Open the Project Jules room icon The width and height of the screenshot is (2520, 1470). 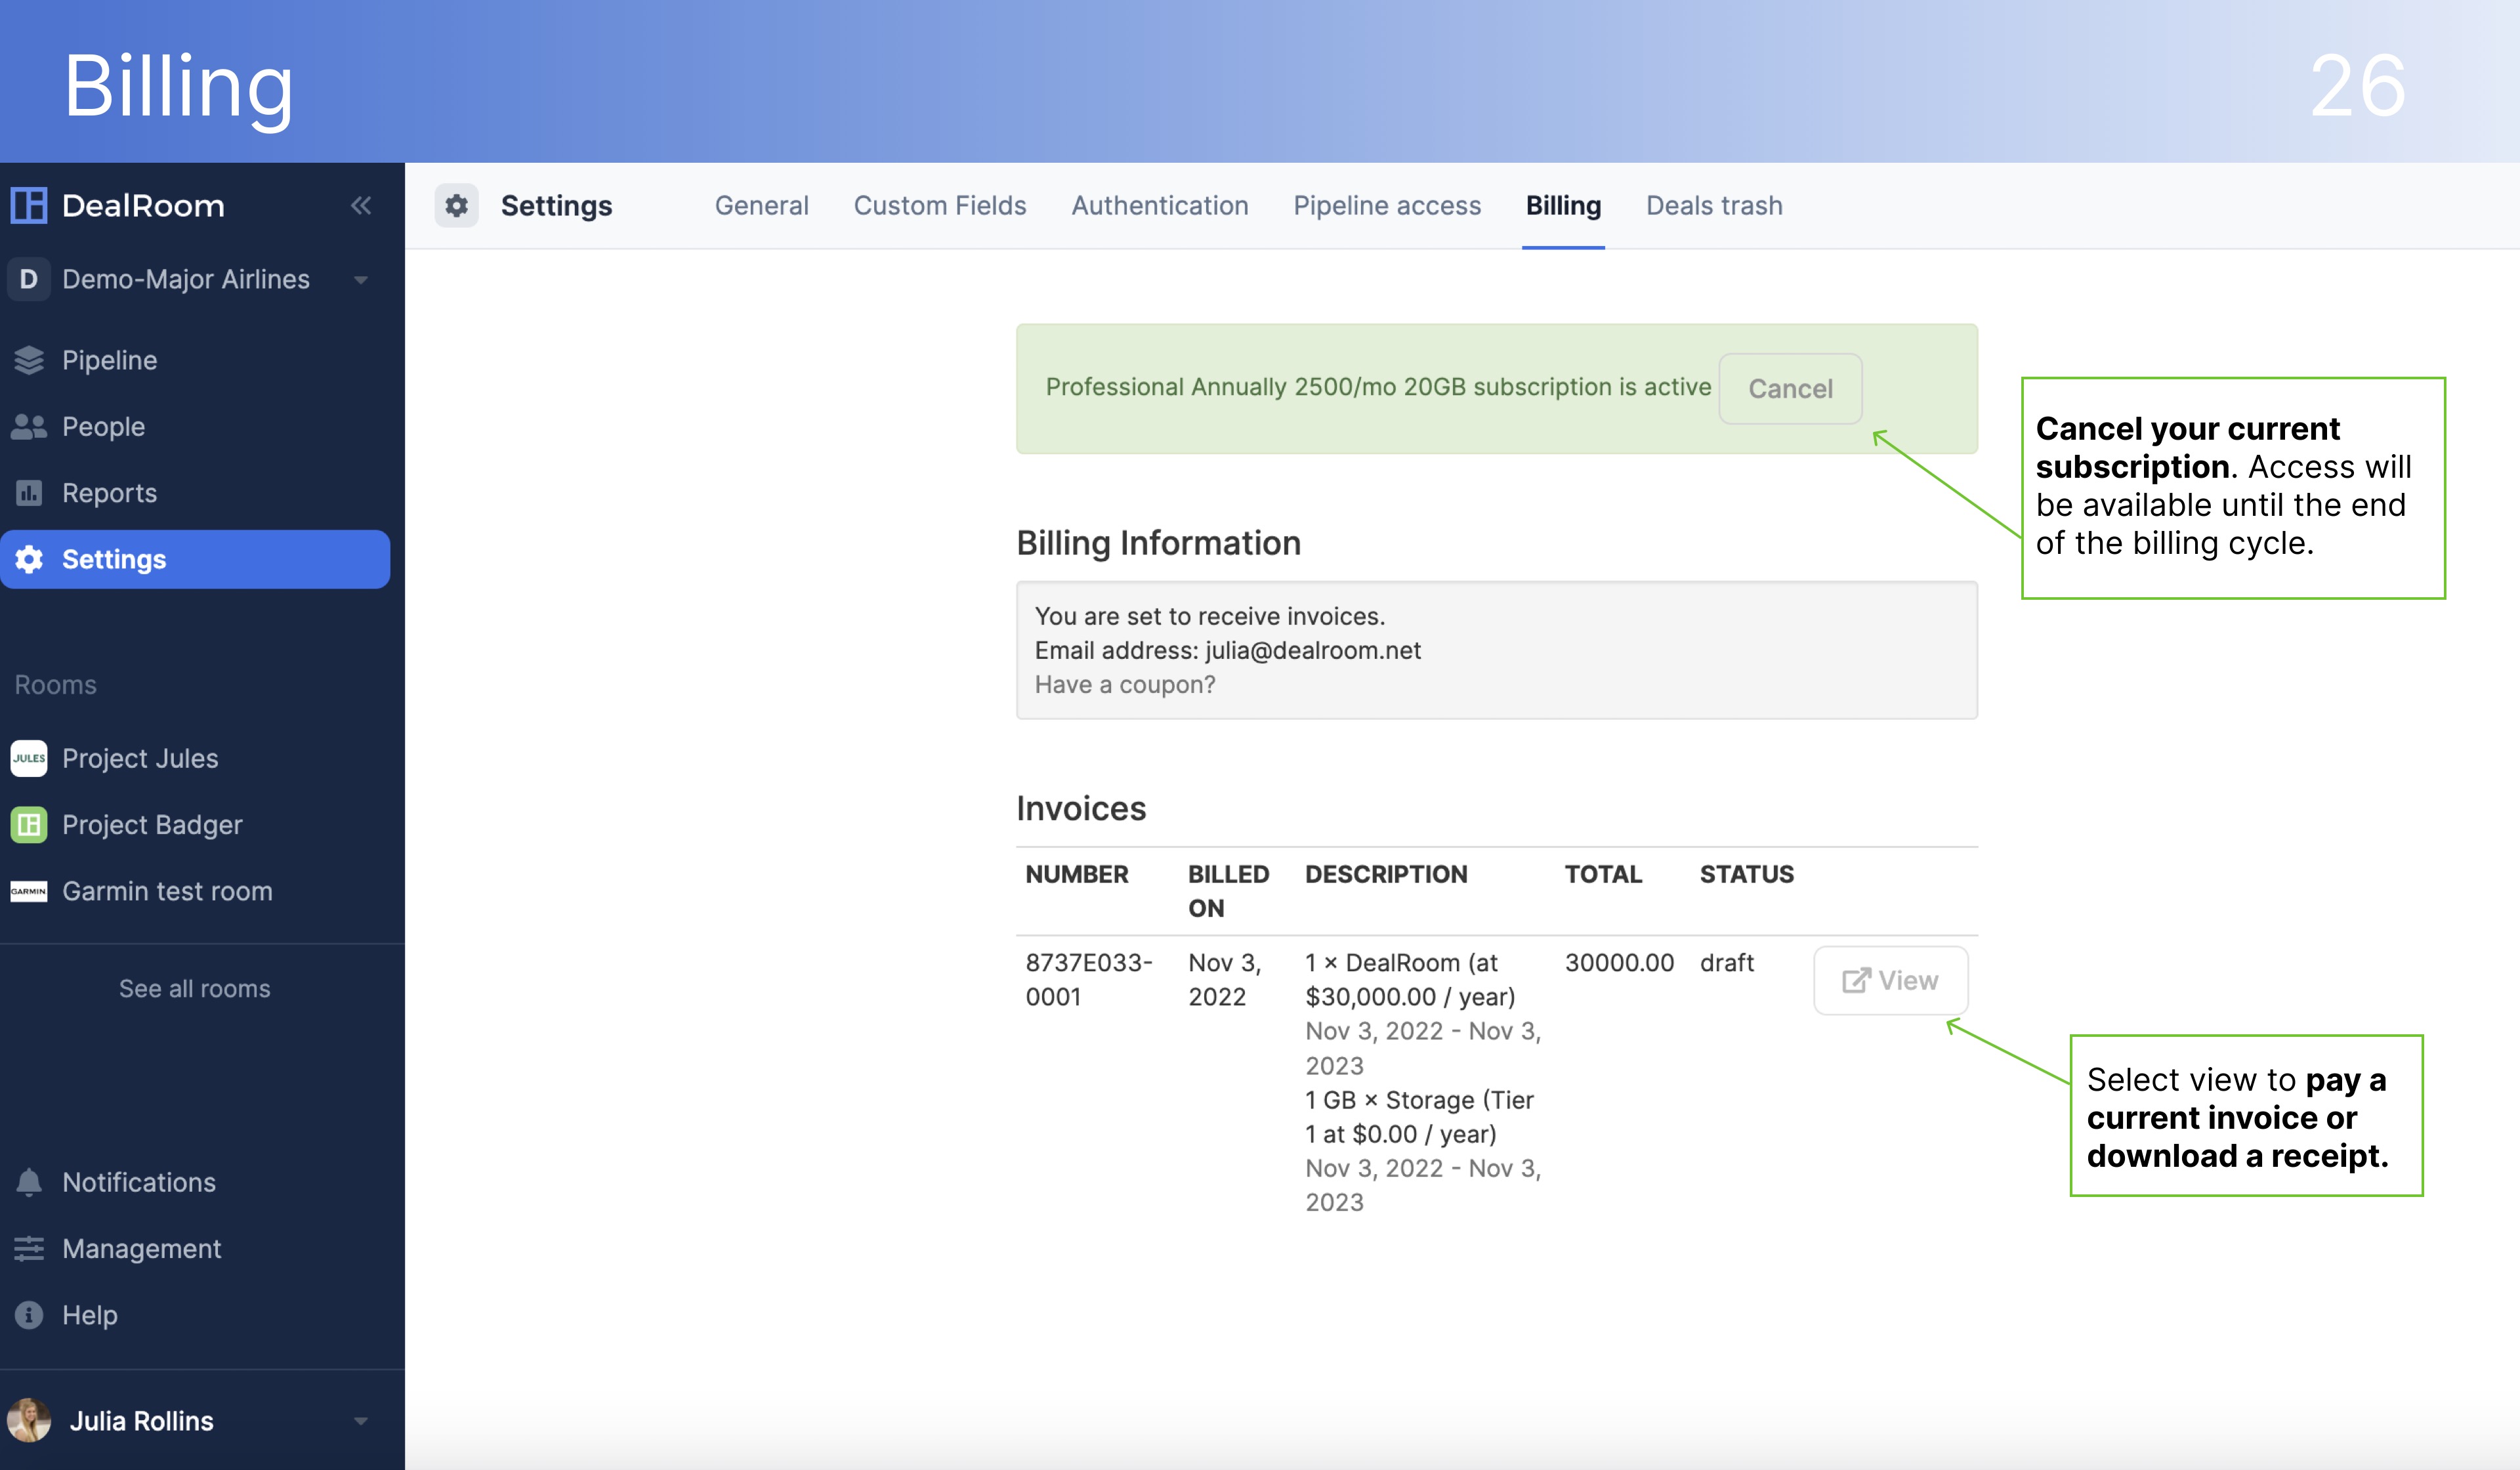tap(30, 758)
